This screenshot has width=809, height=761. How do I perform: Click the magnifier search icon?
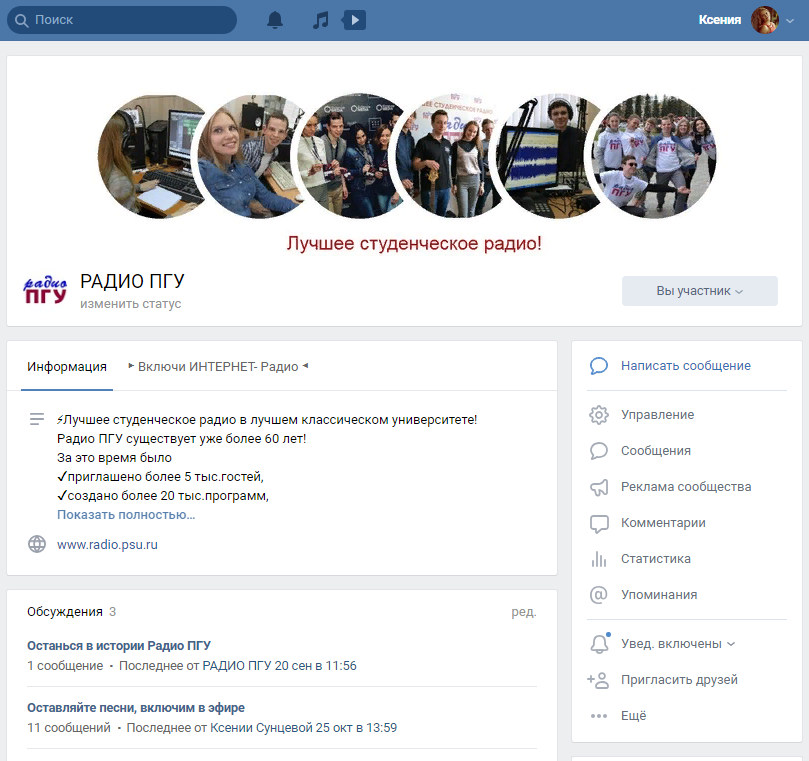21,20
